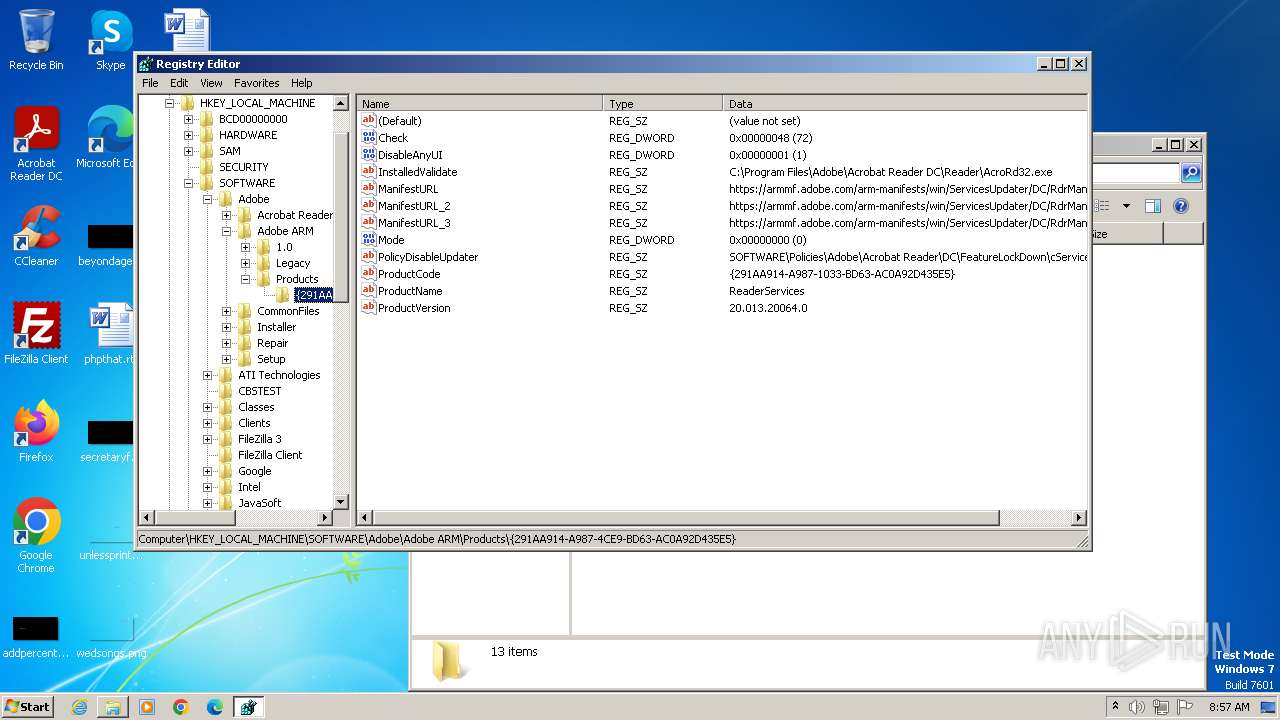Click the Start button
The width and height of the screenshot is (1280, 720).
tap(27, 706)
